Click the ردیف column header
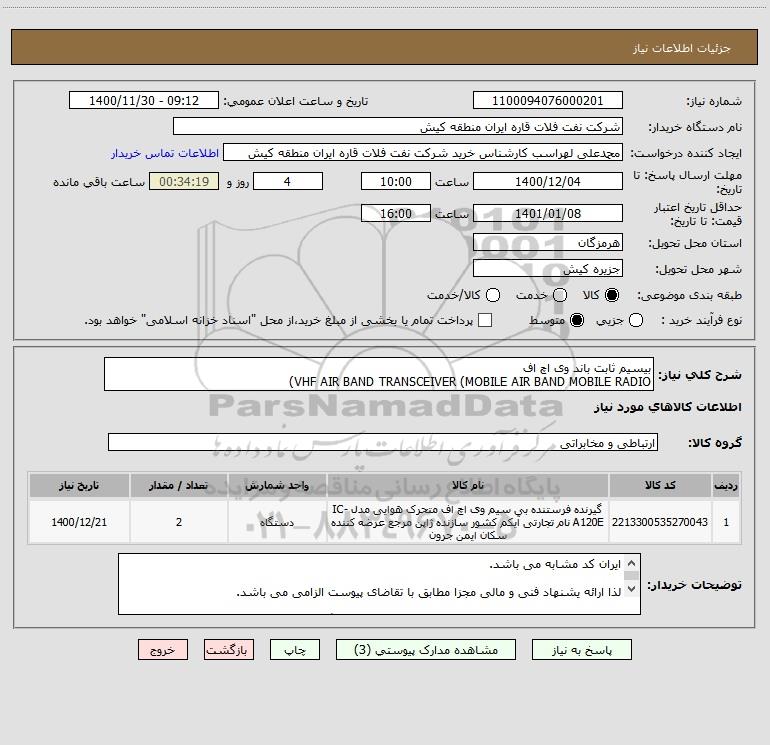This screenshot has height=745, width=770. 726,485
